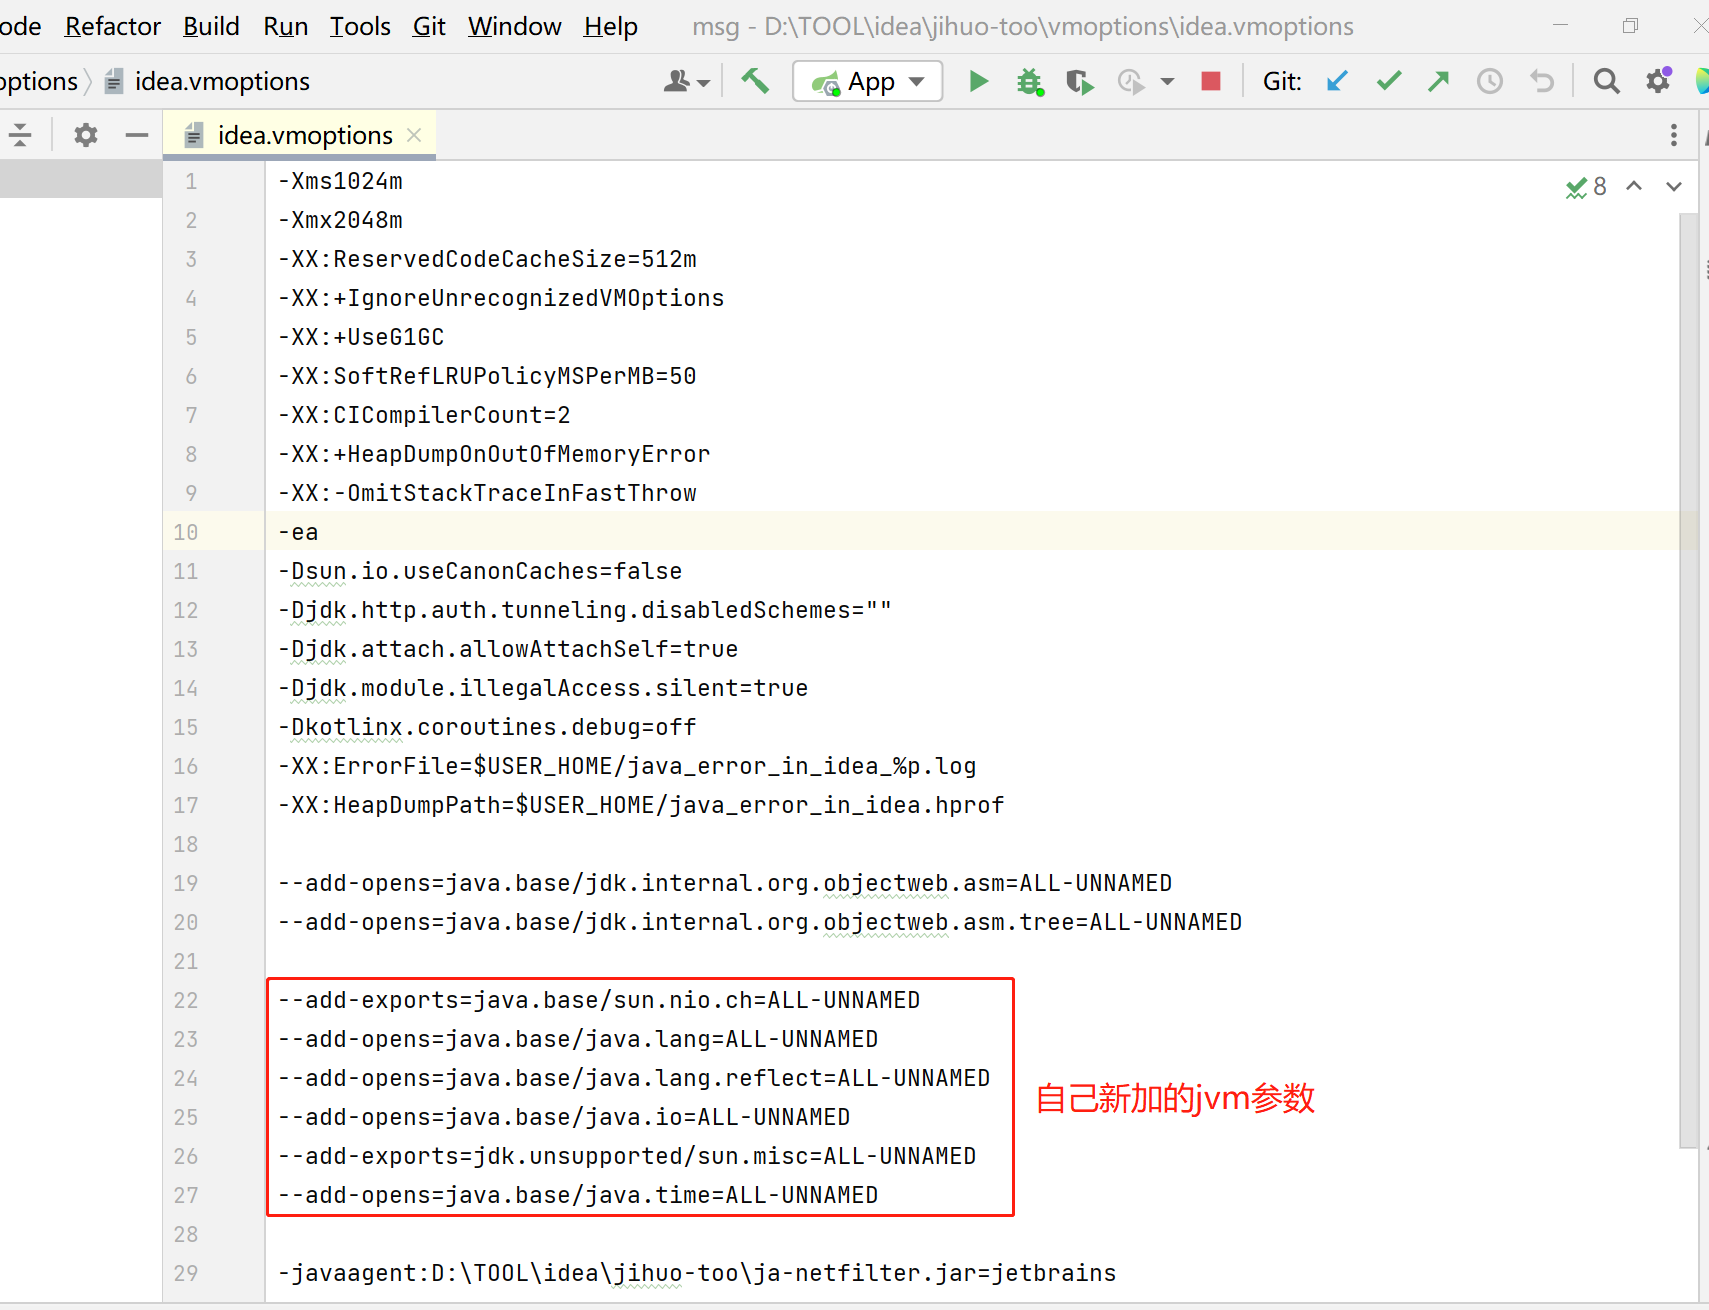Push commits to remote

[1439, 81]
